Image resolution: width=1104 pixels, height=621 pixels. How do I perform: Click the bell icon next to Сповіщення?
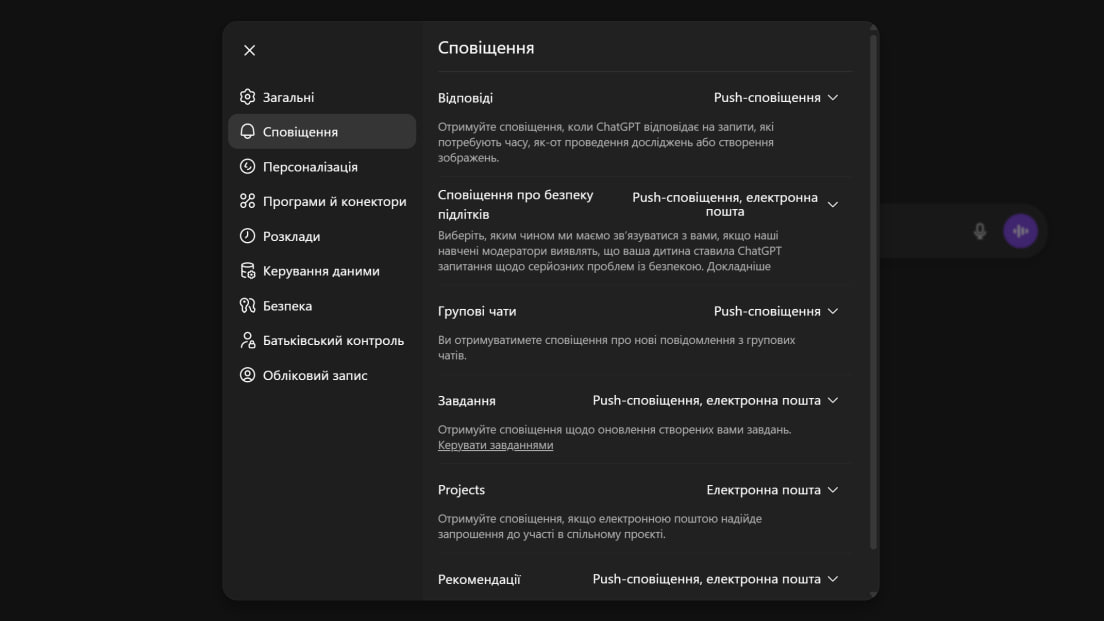(246, 131)
